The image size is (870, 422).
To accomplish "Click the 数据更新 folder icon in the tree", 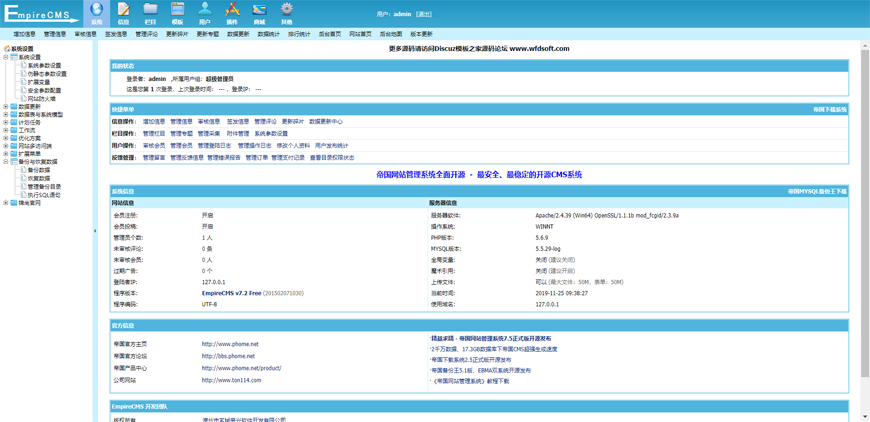I will pos(13,106).
